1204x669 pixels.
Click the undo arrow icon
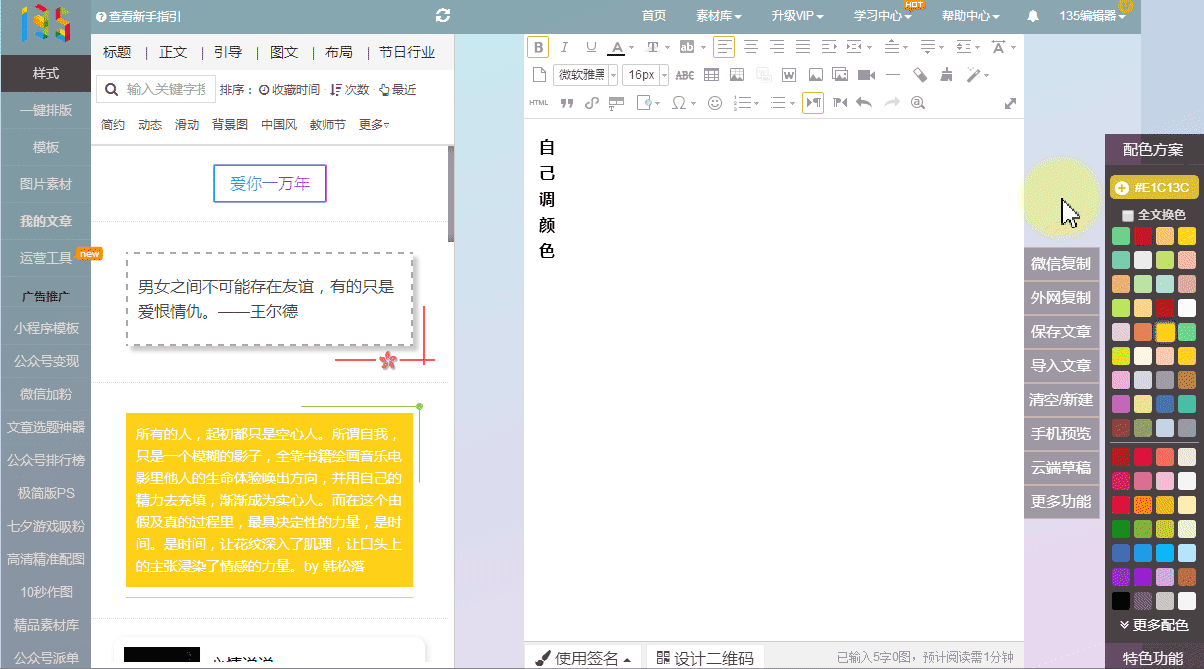(x=864, y=102)
